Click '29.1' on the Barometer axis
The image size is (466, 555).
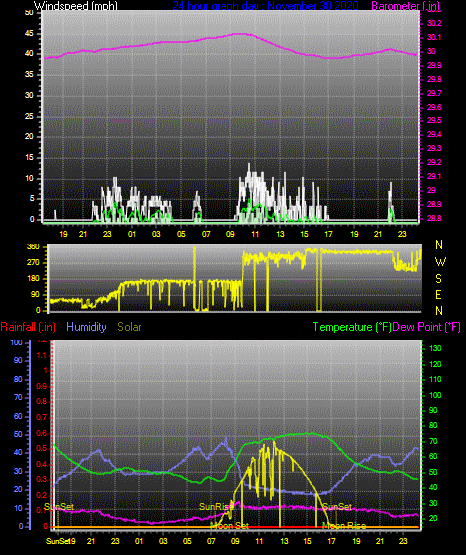[434, 176]
